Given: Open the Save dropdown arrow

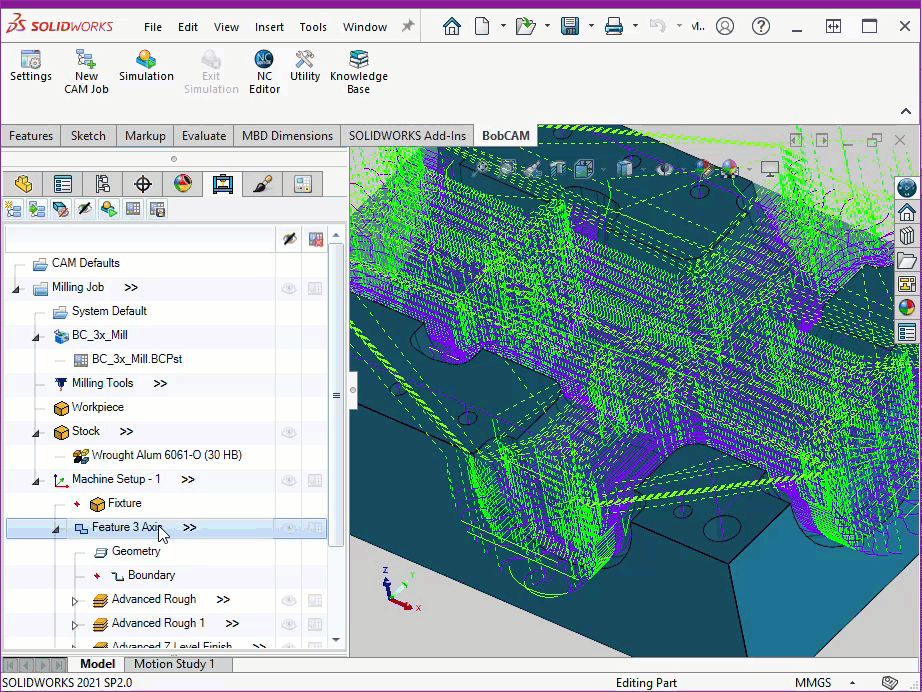Looking at the screenshot, I should coord(591,26).
